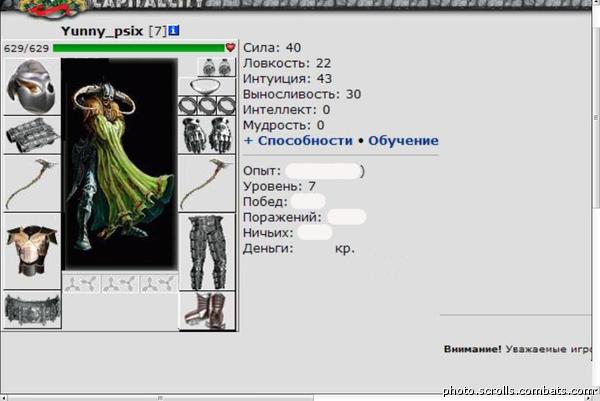Click the Выносливость: 30 stat

click(x=302, y=94)
